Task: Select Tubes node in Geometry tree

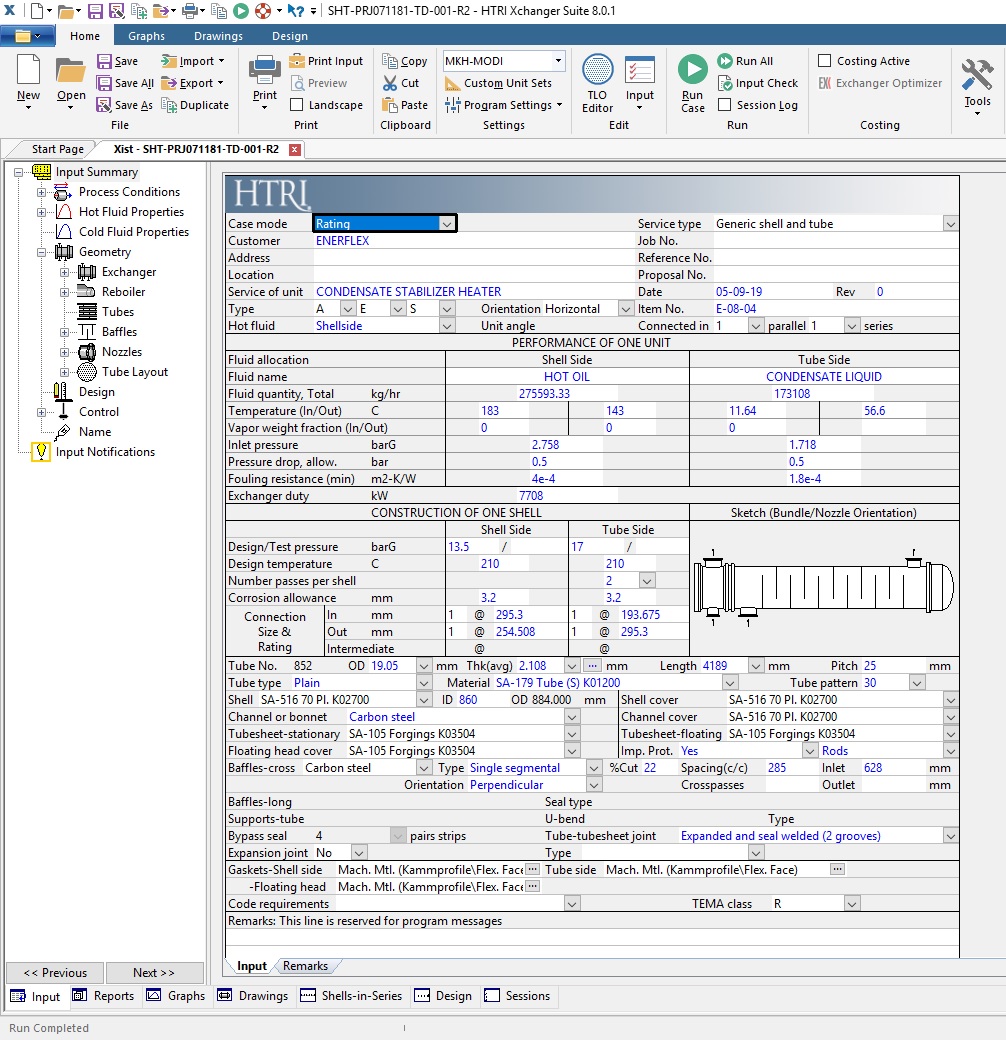Action: click(117, 312)
